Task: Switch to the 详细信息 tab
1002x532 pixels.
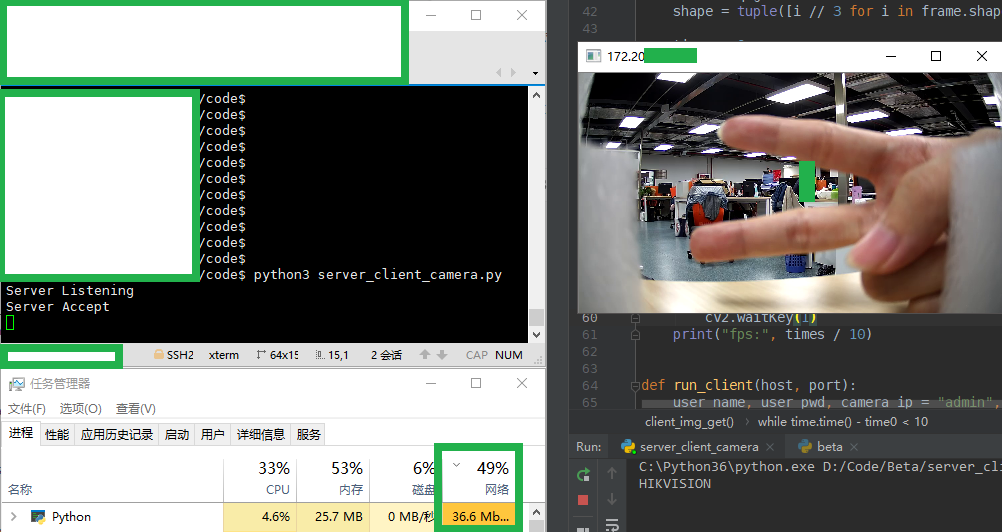Action: (x=261, y=435)
